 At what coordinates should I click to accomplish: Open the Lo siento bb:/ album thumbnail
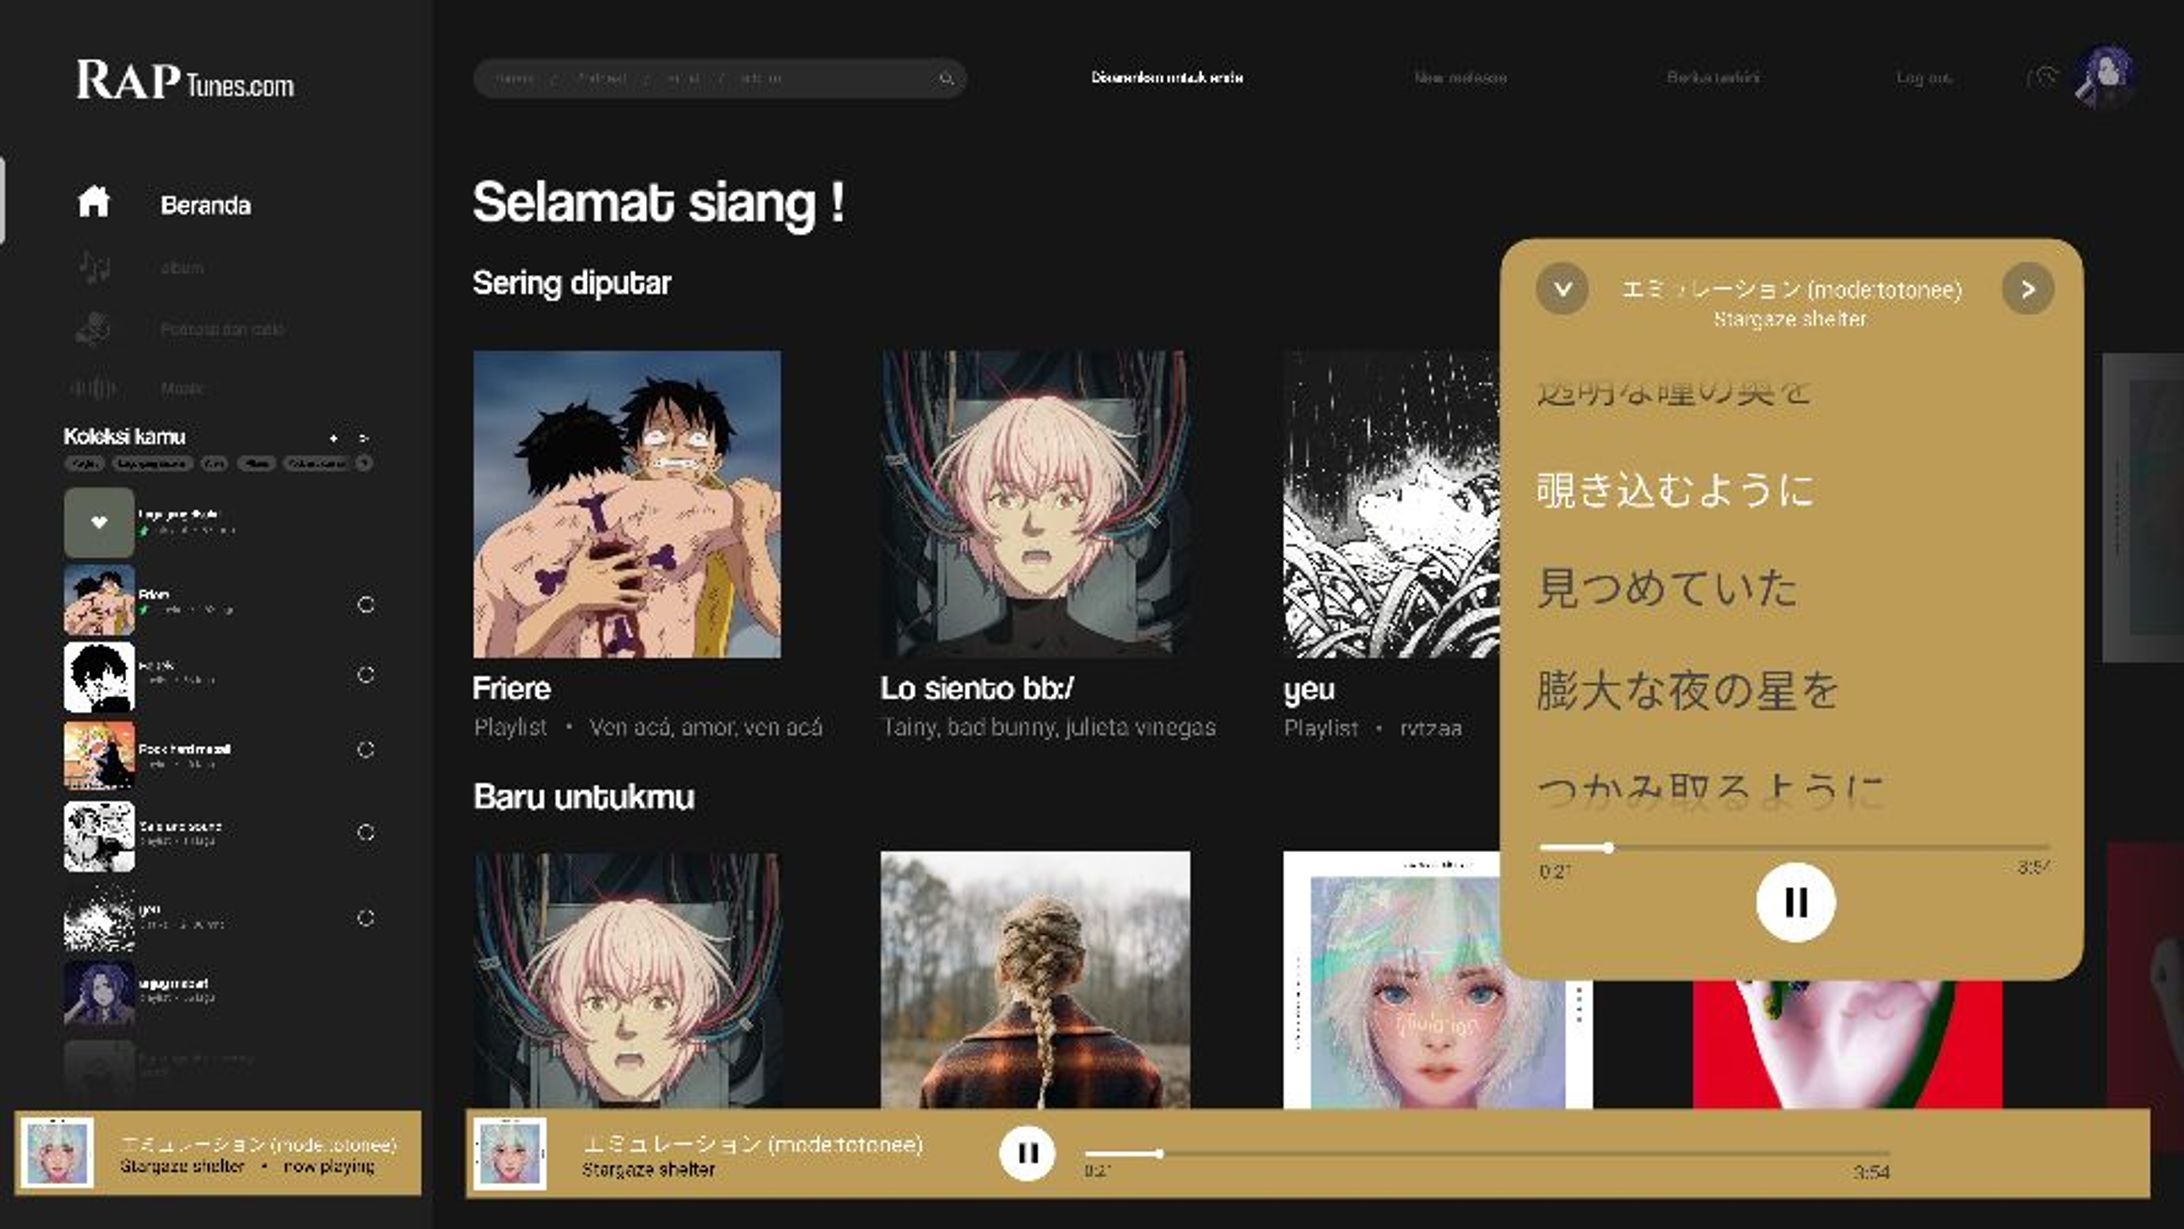point(1035,503)
